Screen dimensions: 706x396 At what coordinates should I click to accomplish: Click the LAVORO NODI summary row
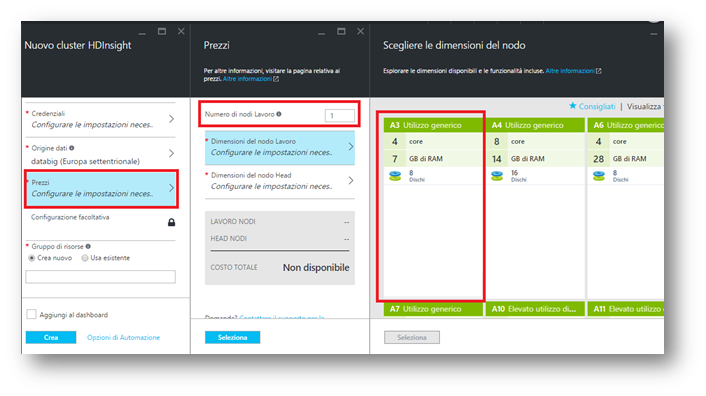point(280,221)
